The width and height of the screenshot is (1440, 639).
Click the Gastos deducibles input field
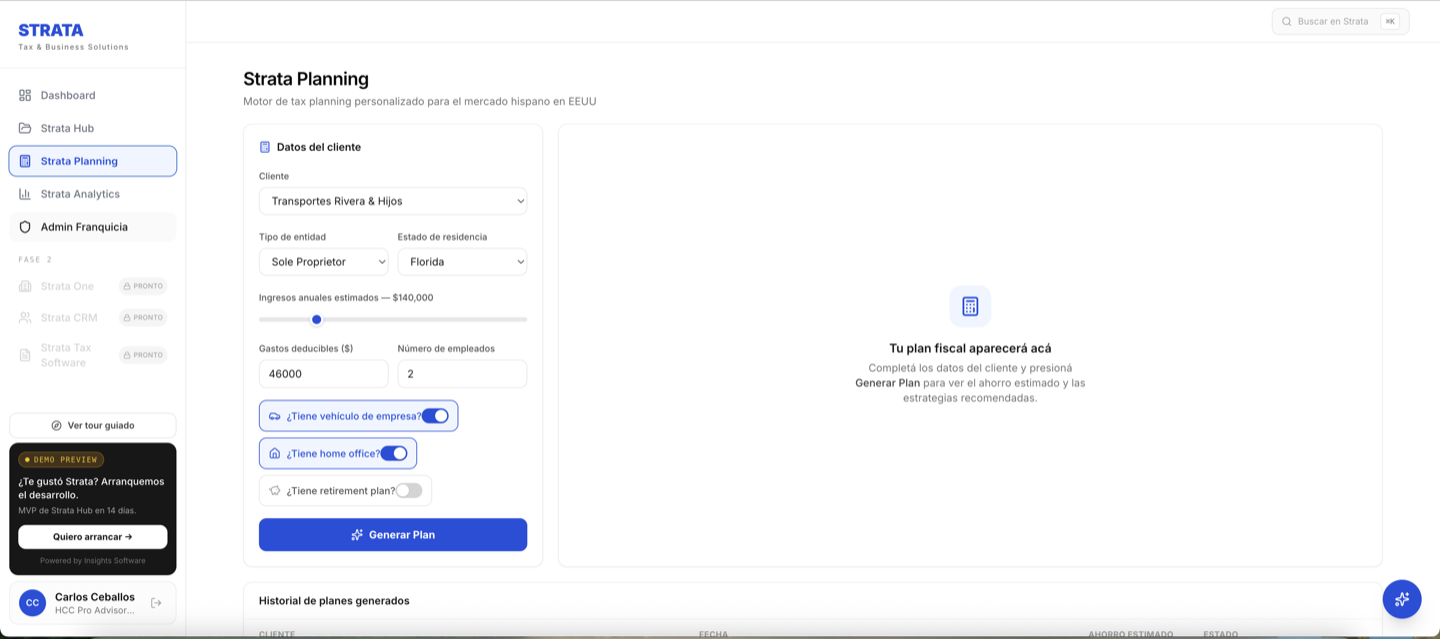pos(324,374)
